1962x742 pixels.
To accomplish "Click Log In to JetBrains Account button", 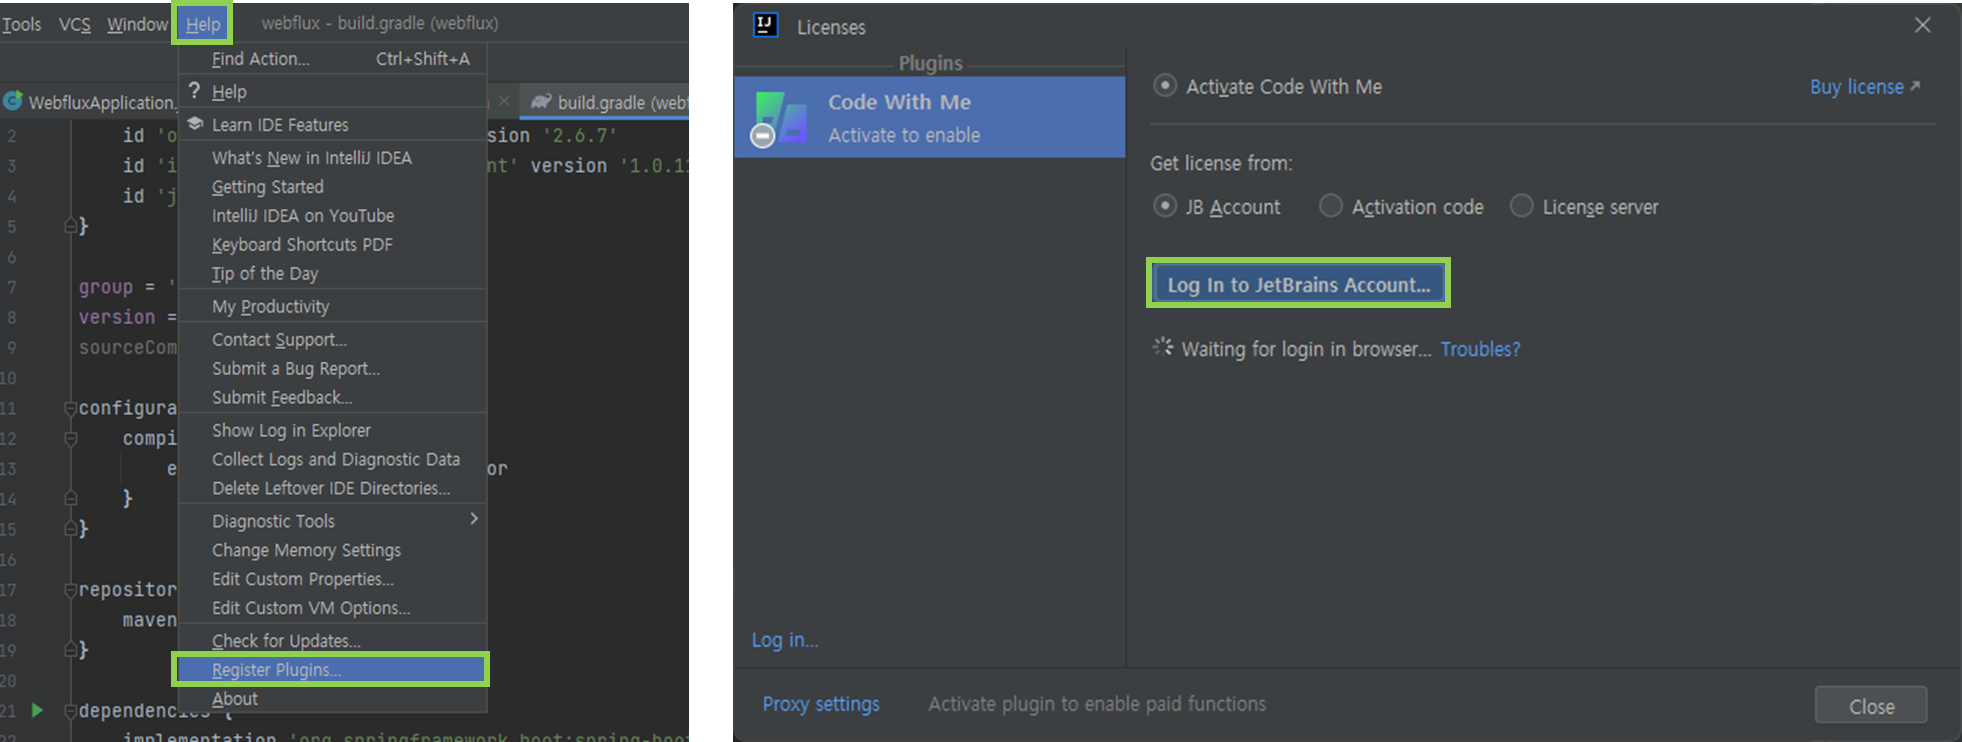I will [x=1298, y=285].
